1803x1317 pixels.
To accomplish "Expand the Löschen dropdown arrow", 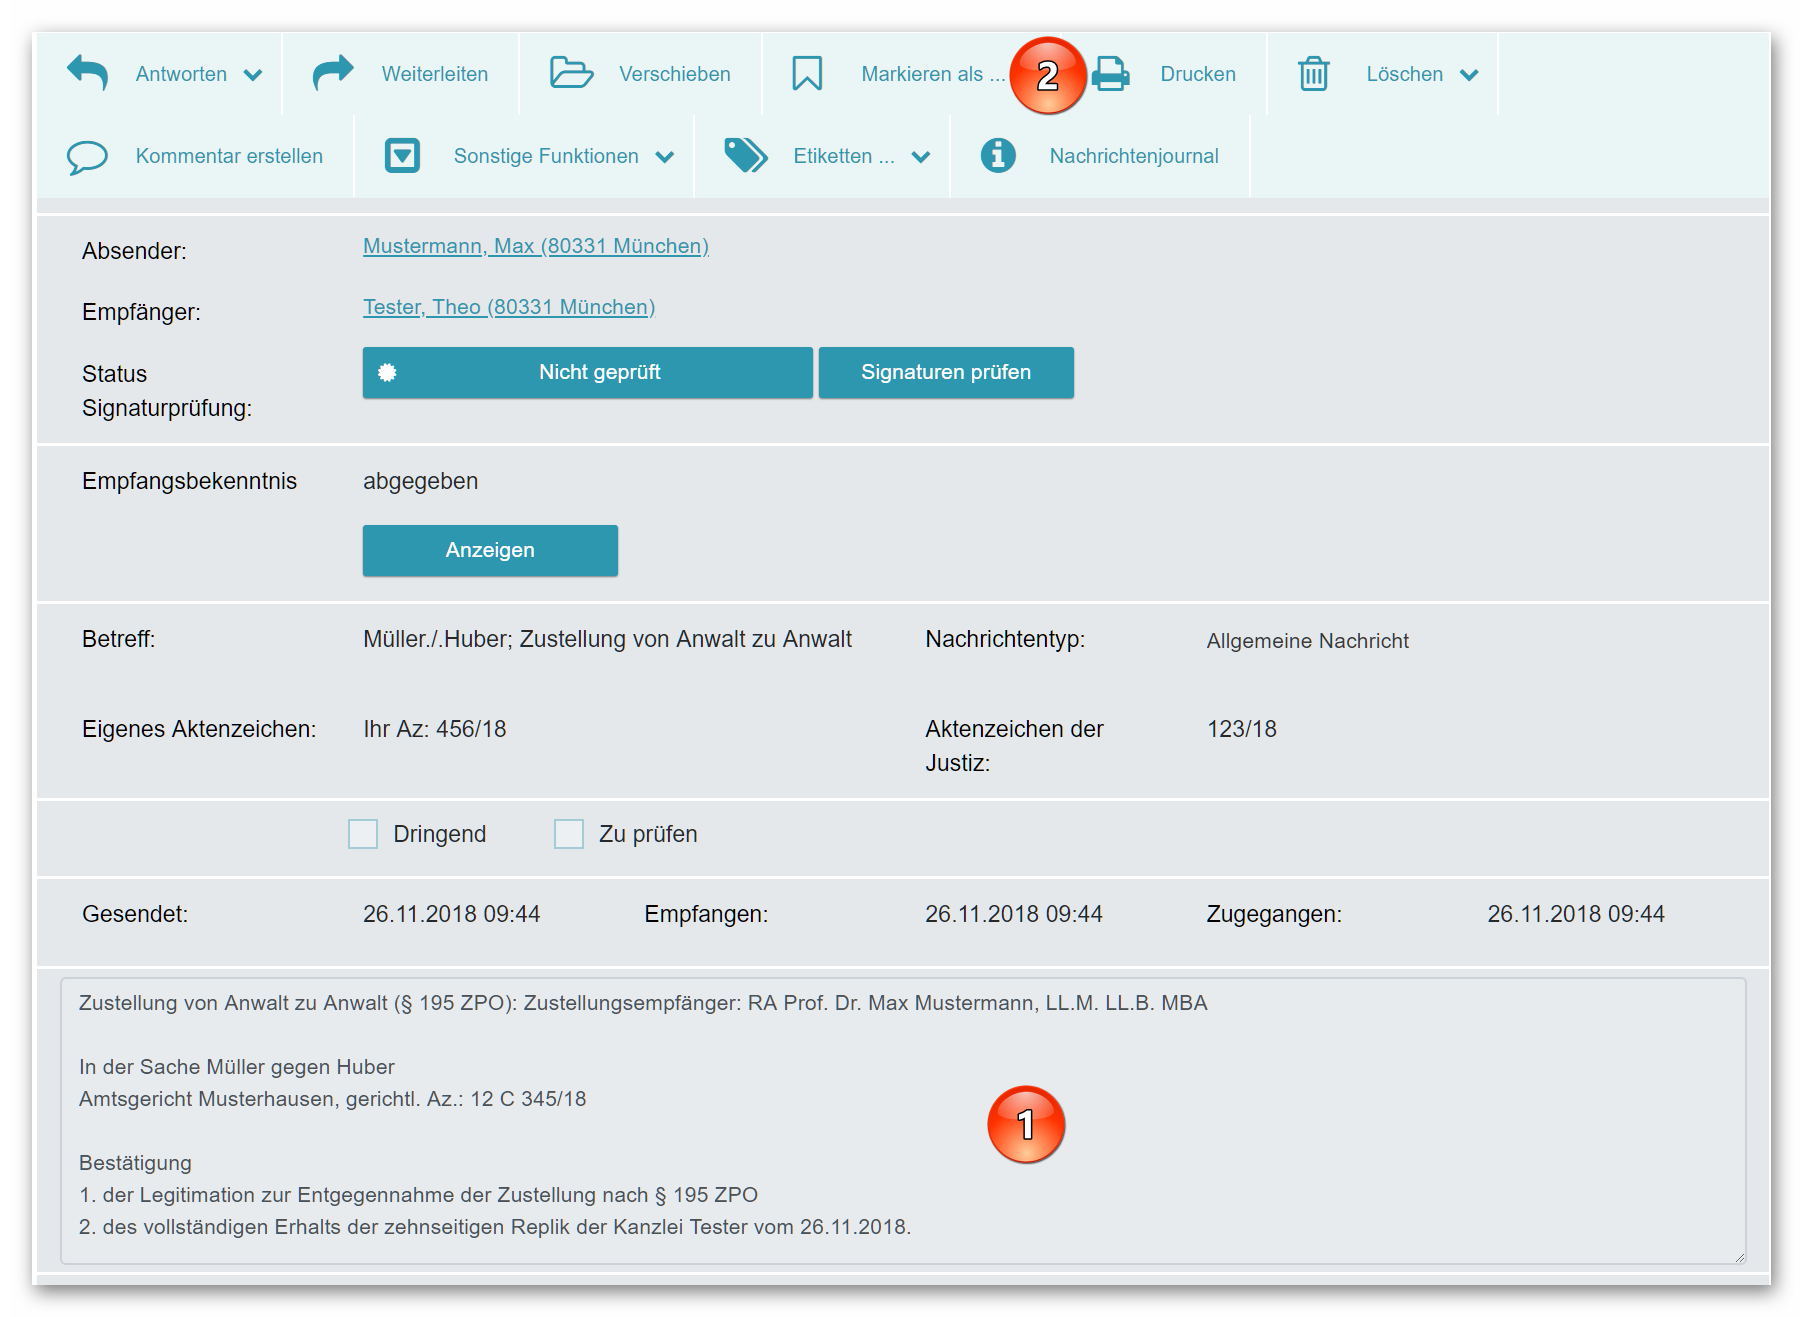I will point(1469,75).
